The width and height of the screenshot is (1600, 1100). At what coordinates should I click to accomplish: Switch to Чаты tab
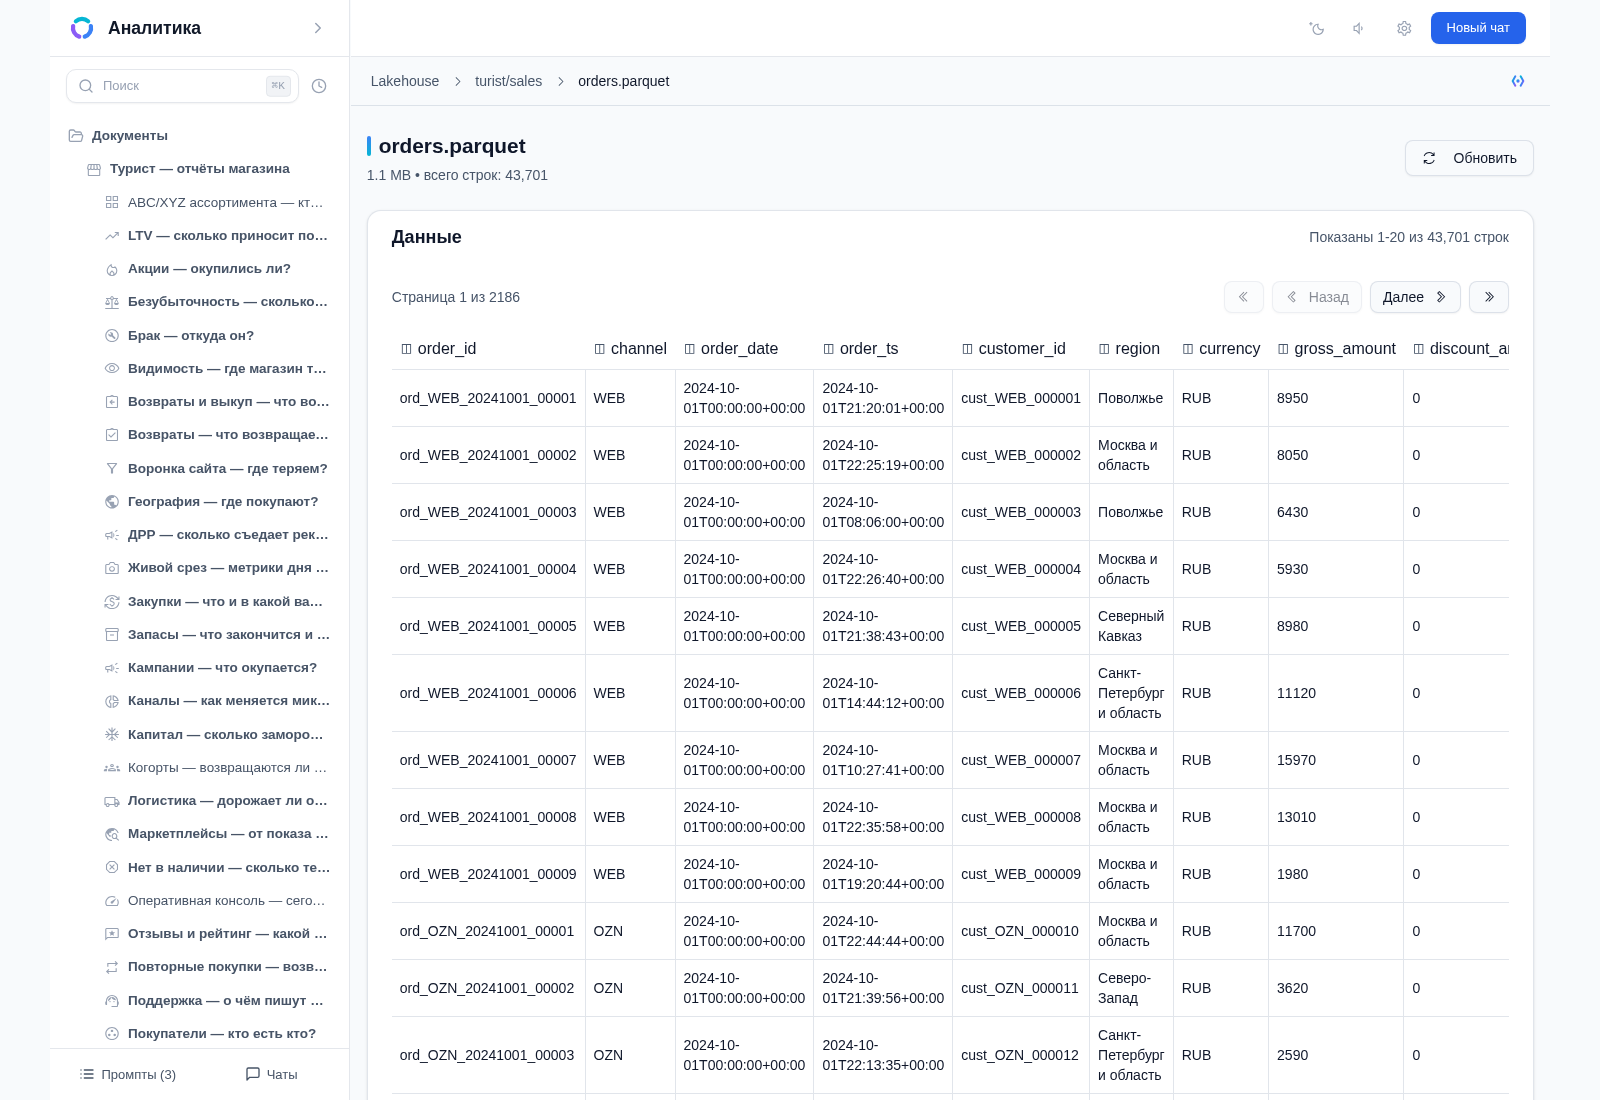tap(272, 1075)
